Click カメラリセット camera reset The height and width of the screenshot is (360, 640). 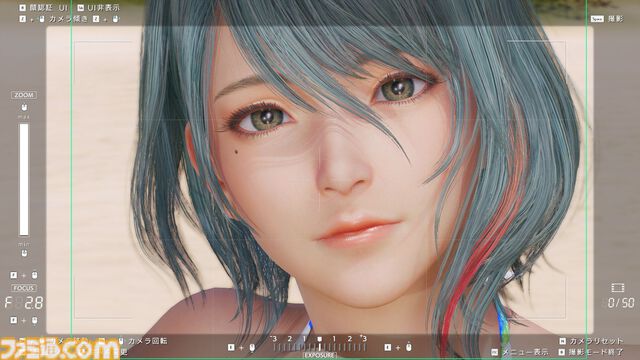[x=596, y=341]
